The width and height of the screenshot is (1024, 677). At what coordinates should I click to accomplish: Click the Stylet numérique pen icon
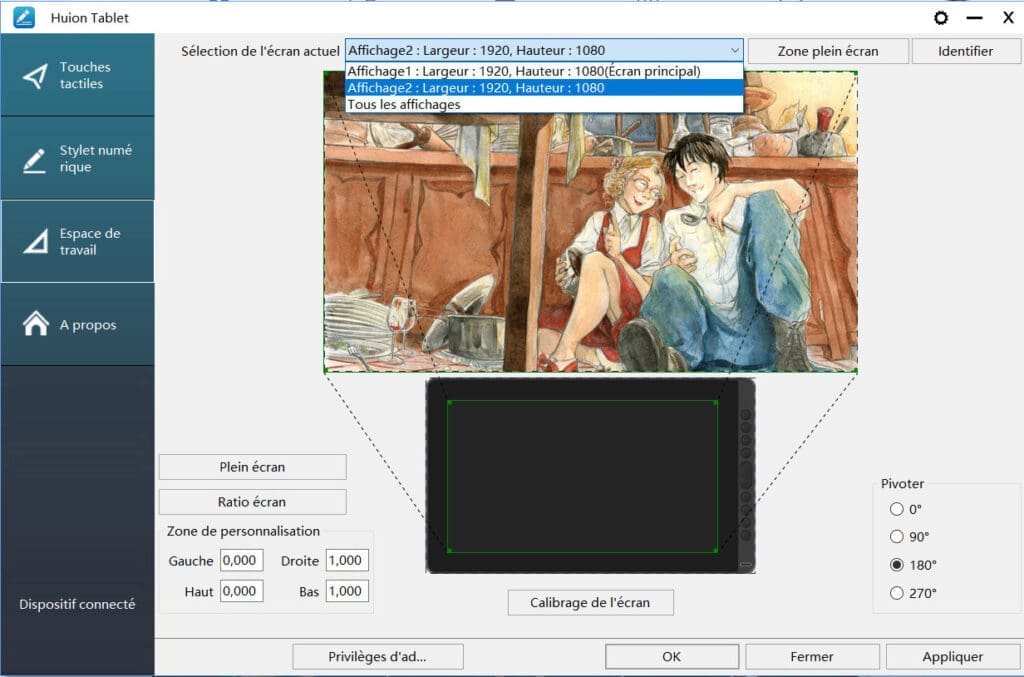pos(34,160)
